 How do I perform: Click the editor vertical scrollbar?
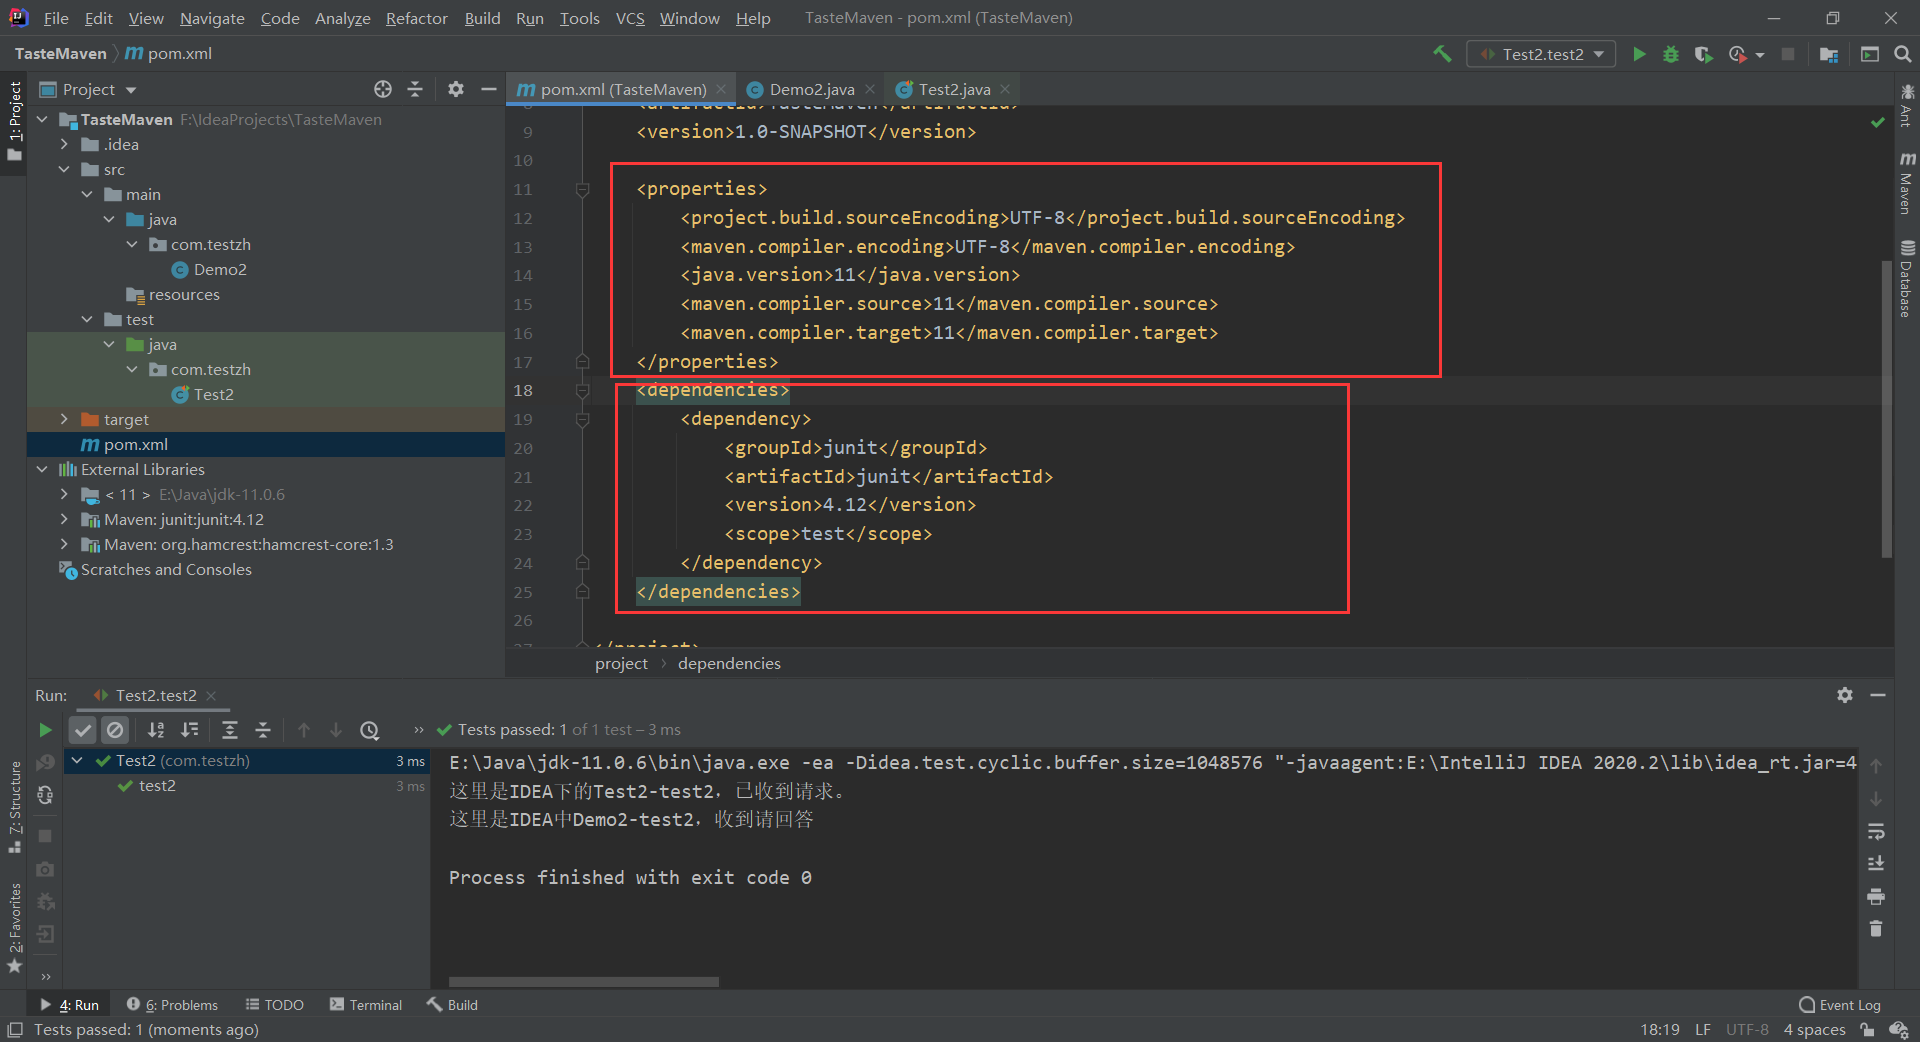pyautogui.click(x=1887, y=408)
